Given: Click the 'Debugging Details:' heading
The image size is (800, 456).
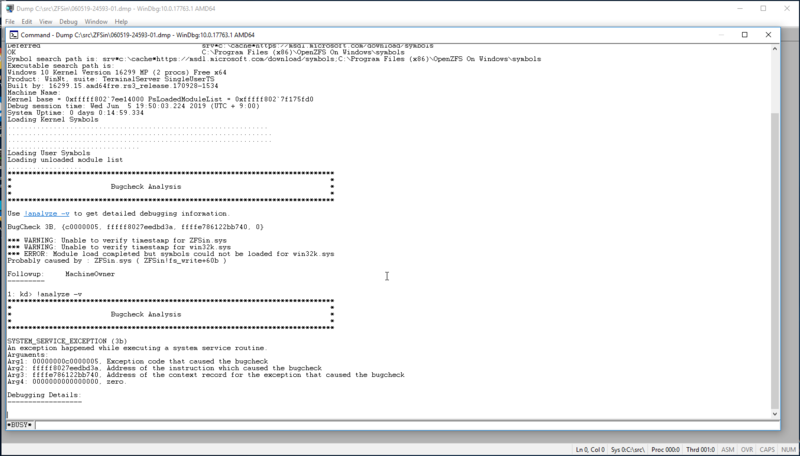Looking at the screenshot, I should [44, 395].
